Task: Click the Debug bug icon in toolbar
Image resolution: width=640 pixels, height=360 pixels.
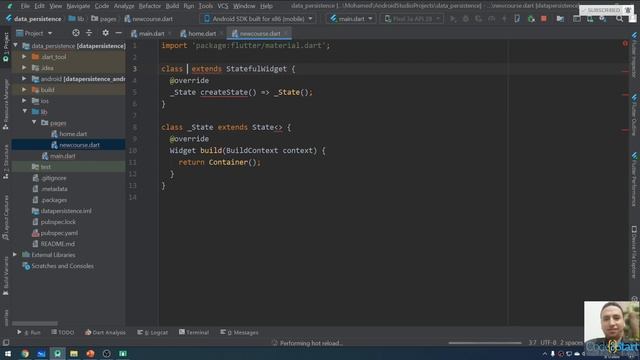Action: [x=465, y=19]
